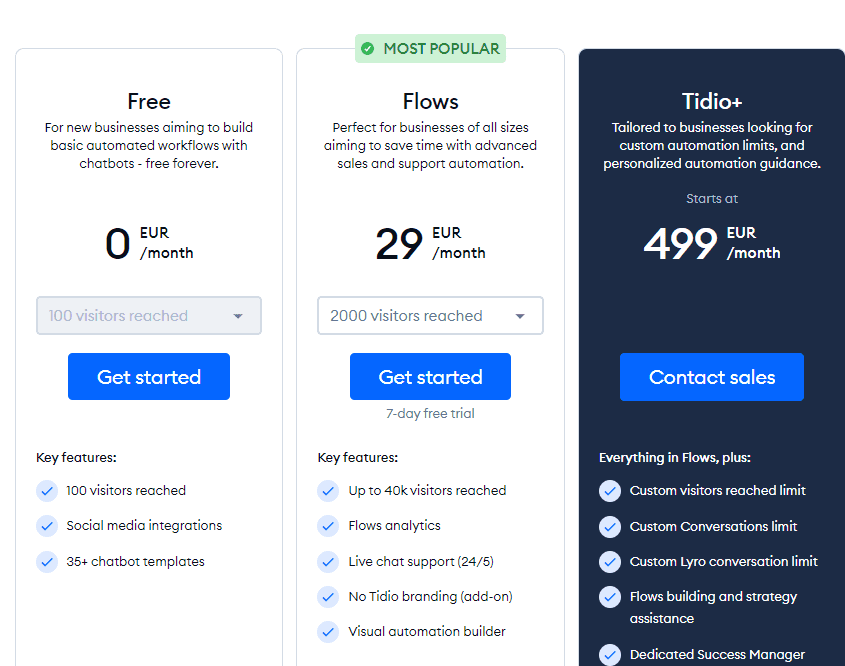Click the arrow on the Flows visitors selector
The height and width of the screenshot is (666, 845).
tap(520, 316)
